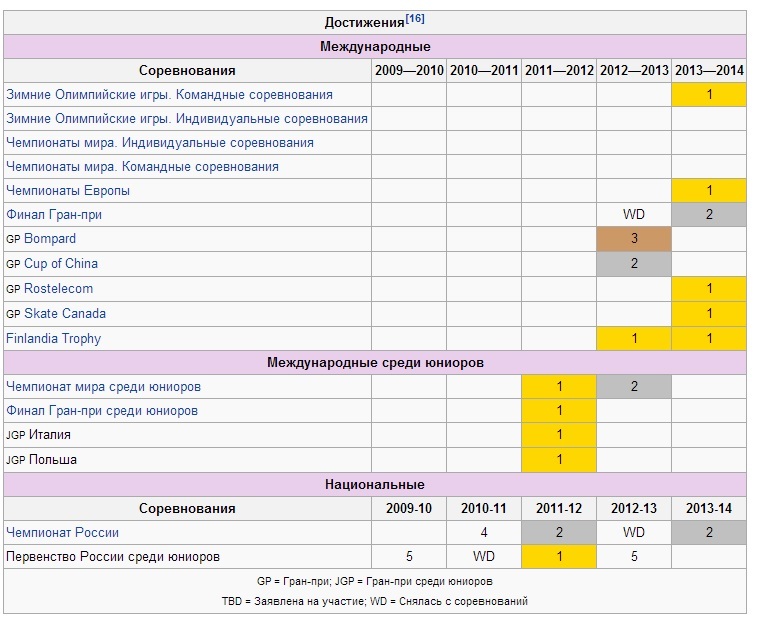Image resolution: width=759 pixels, height=625 pixels.
Task: Open Финал Гран-при среди юниоров link
Action: pyautogui.click(x=102, y=411)
